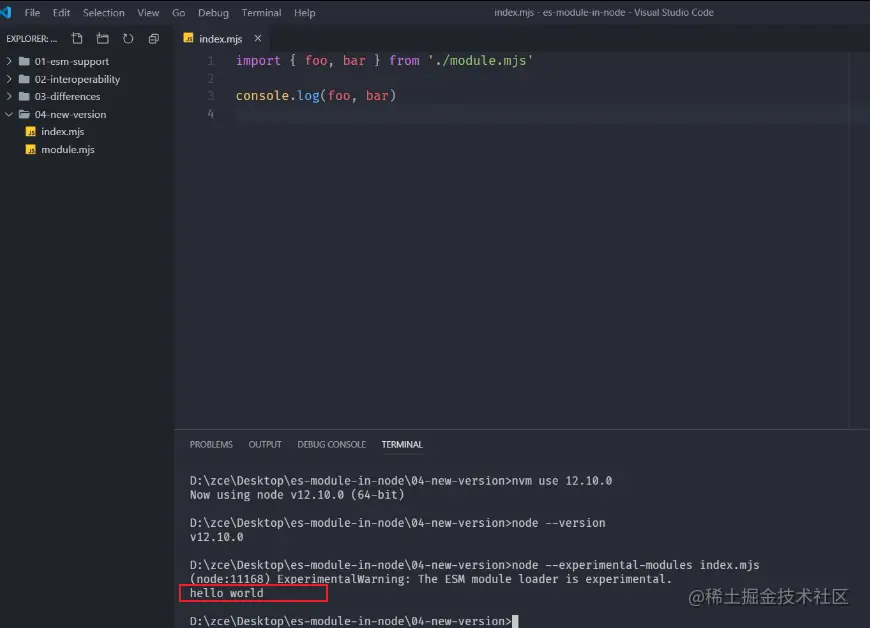This screenshot has width=870, height=628.
Task: Click line number 1 in the gutter
Action: tap(210, 60)
